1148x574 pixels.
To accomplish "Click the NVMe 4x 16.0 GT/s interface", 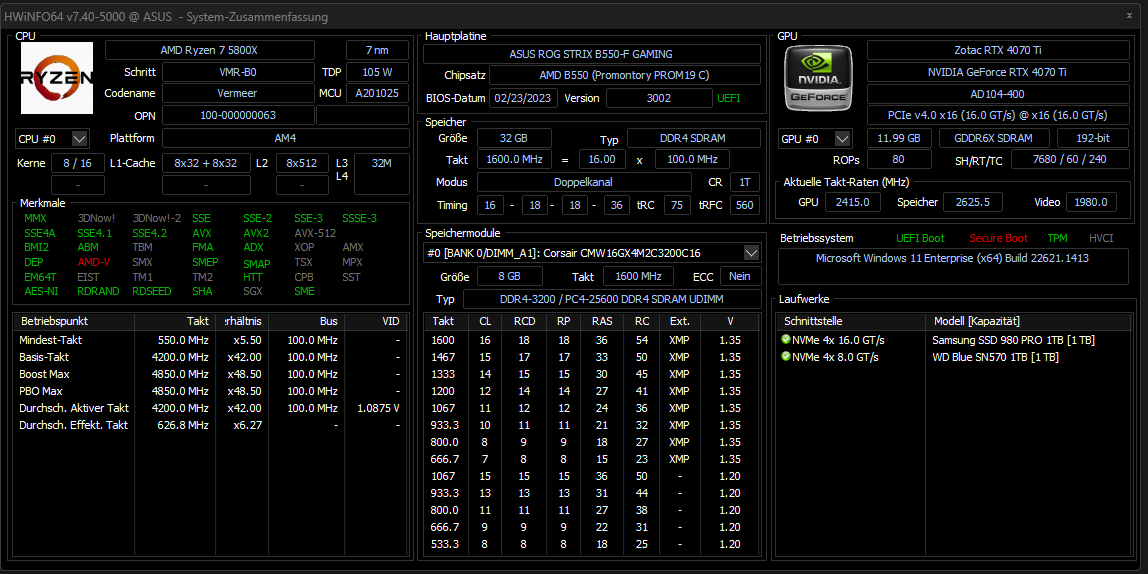I will [x=838, y=340].
